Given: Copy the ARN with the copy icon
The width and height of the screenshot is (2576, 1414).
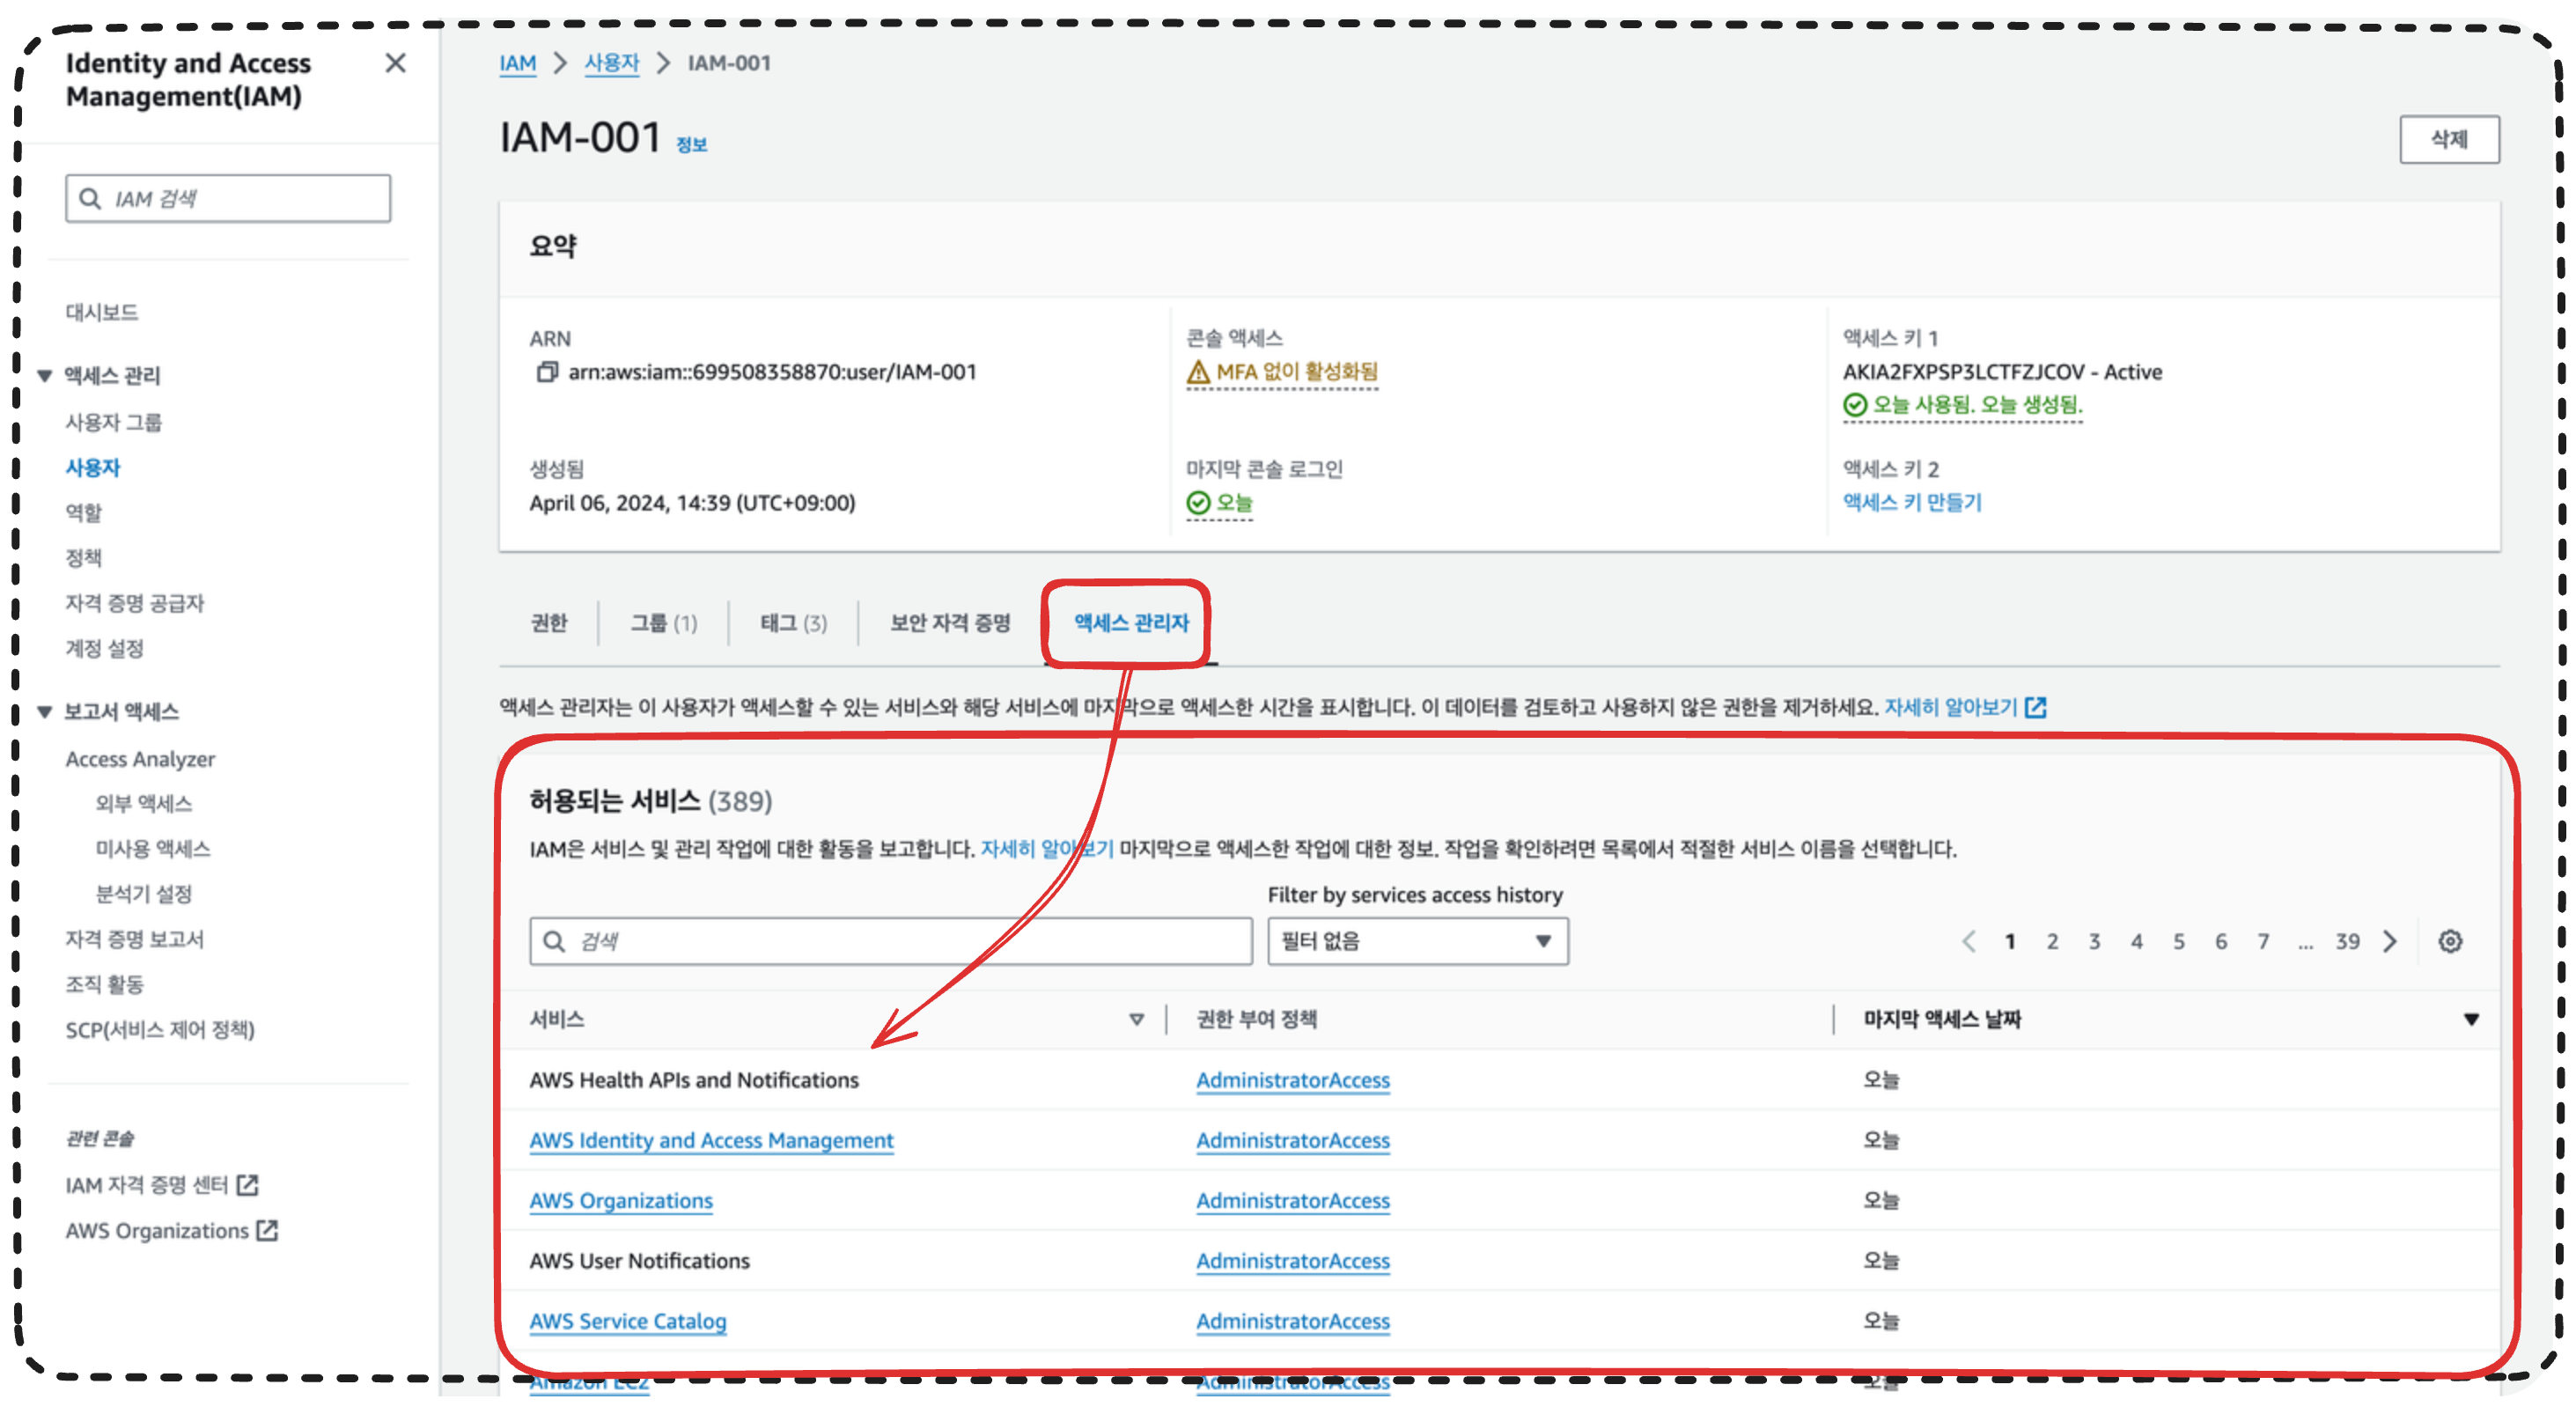Looking at the screenshot, I should tap(546, 372).
